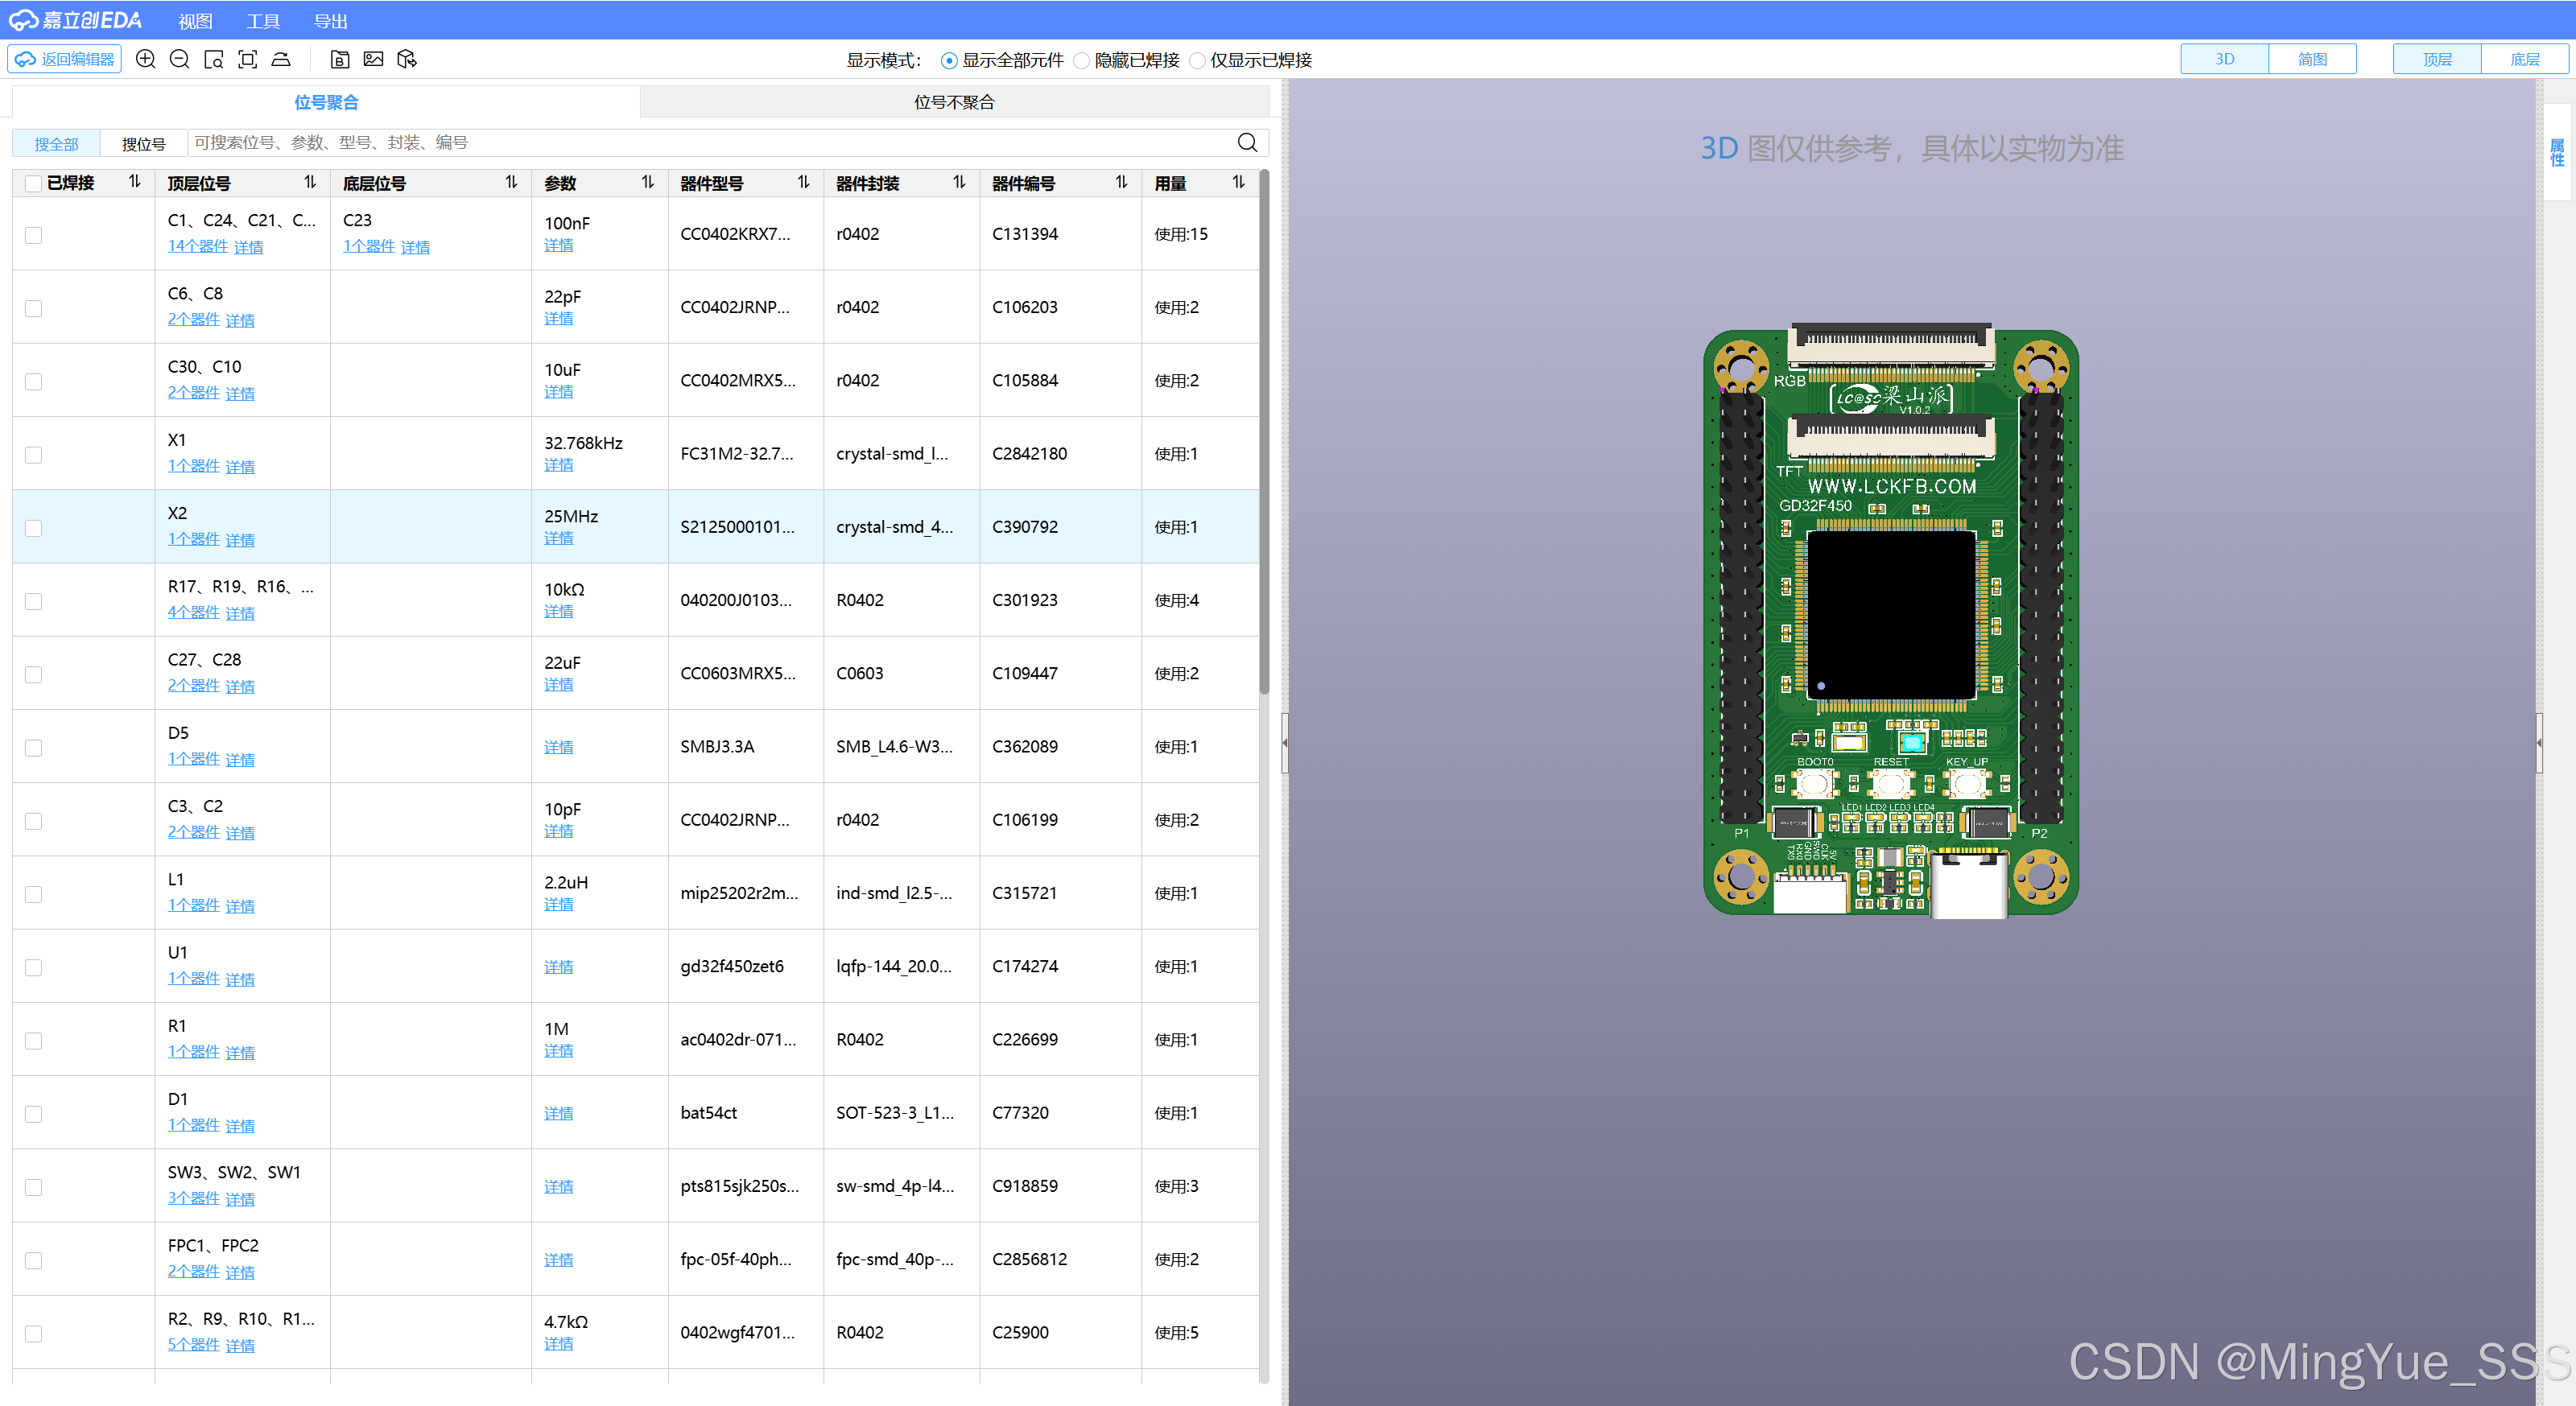2576x1406 pixels.
Task: Sort by 用量 column arrows
Action: (x=1238, y=182)
